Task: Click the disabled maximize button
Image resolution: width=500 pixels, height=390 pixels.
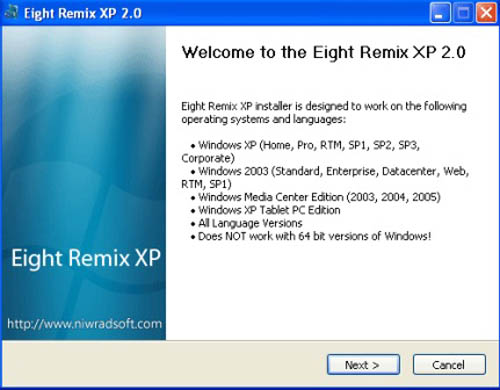Action: (463, 13)
